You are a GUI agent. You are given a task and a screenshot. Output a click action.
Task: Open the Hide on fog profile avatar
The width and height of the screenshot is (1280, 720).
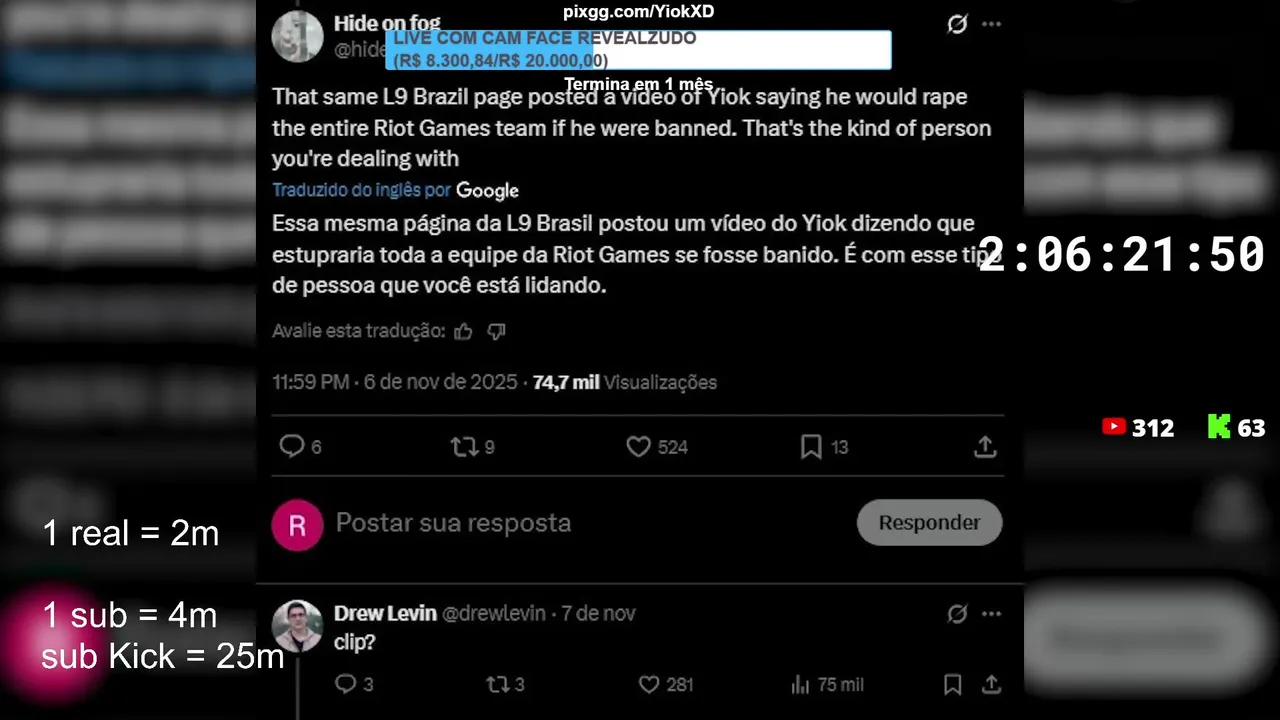pyautogui.click(x=297, y=36)
